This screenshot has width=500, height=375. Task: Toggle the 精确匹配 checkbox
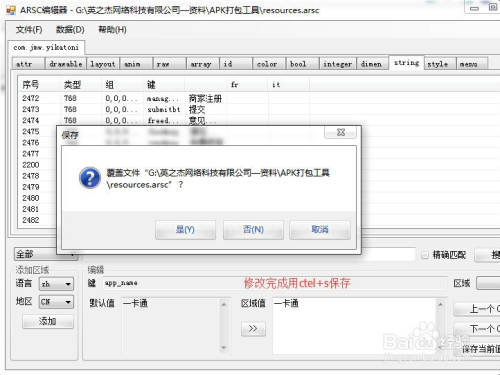425,255
